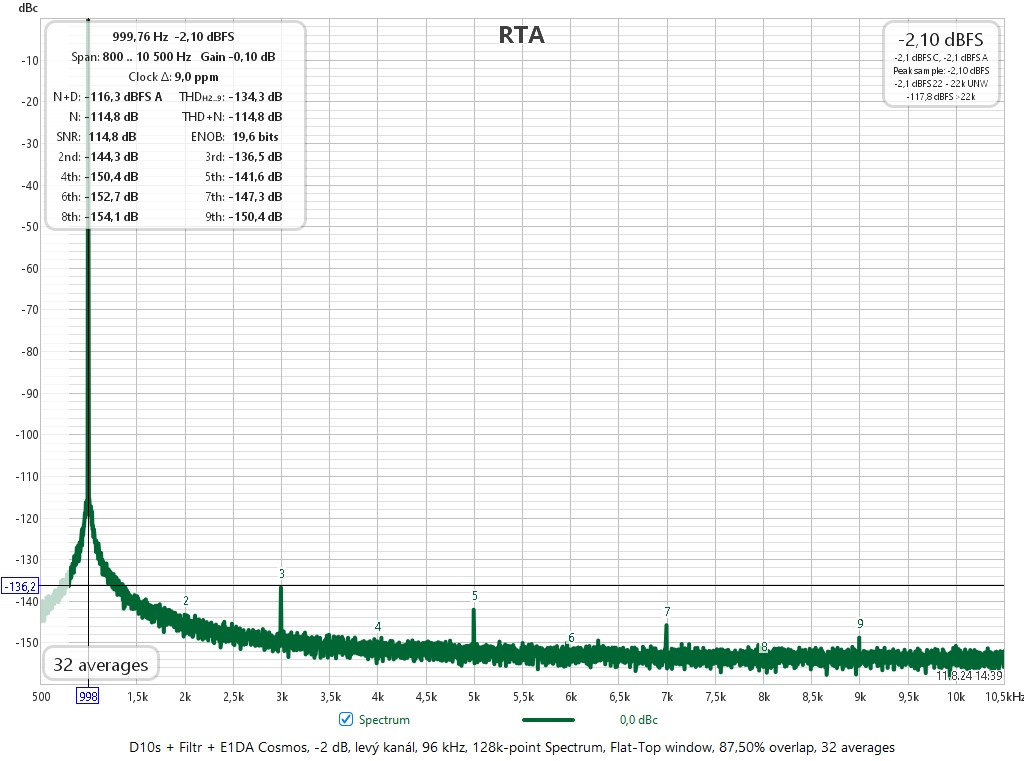Click the 8th: -154,1 dB harmonic value

(x=99, y=217)
